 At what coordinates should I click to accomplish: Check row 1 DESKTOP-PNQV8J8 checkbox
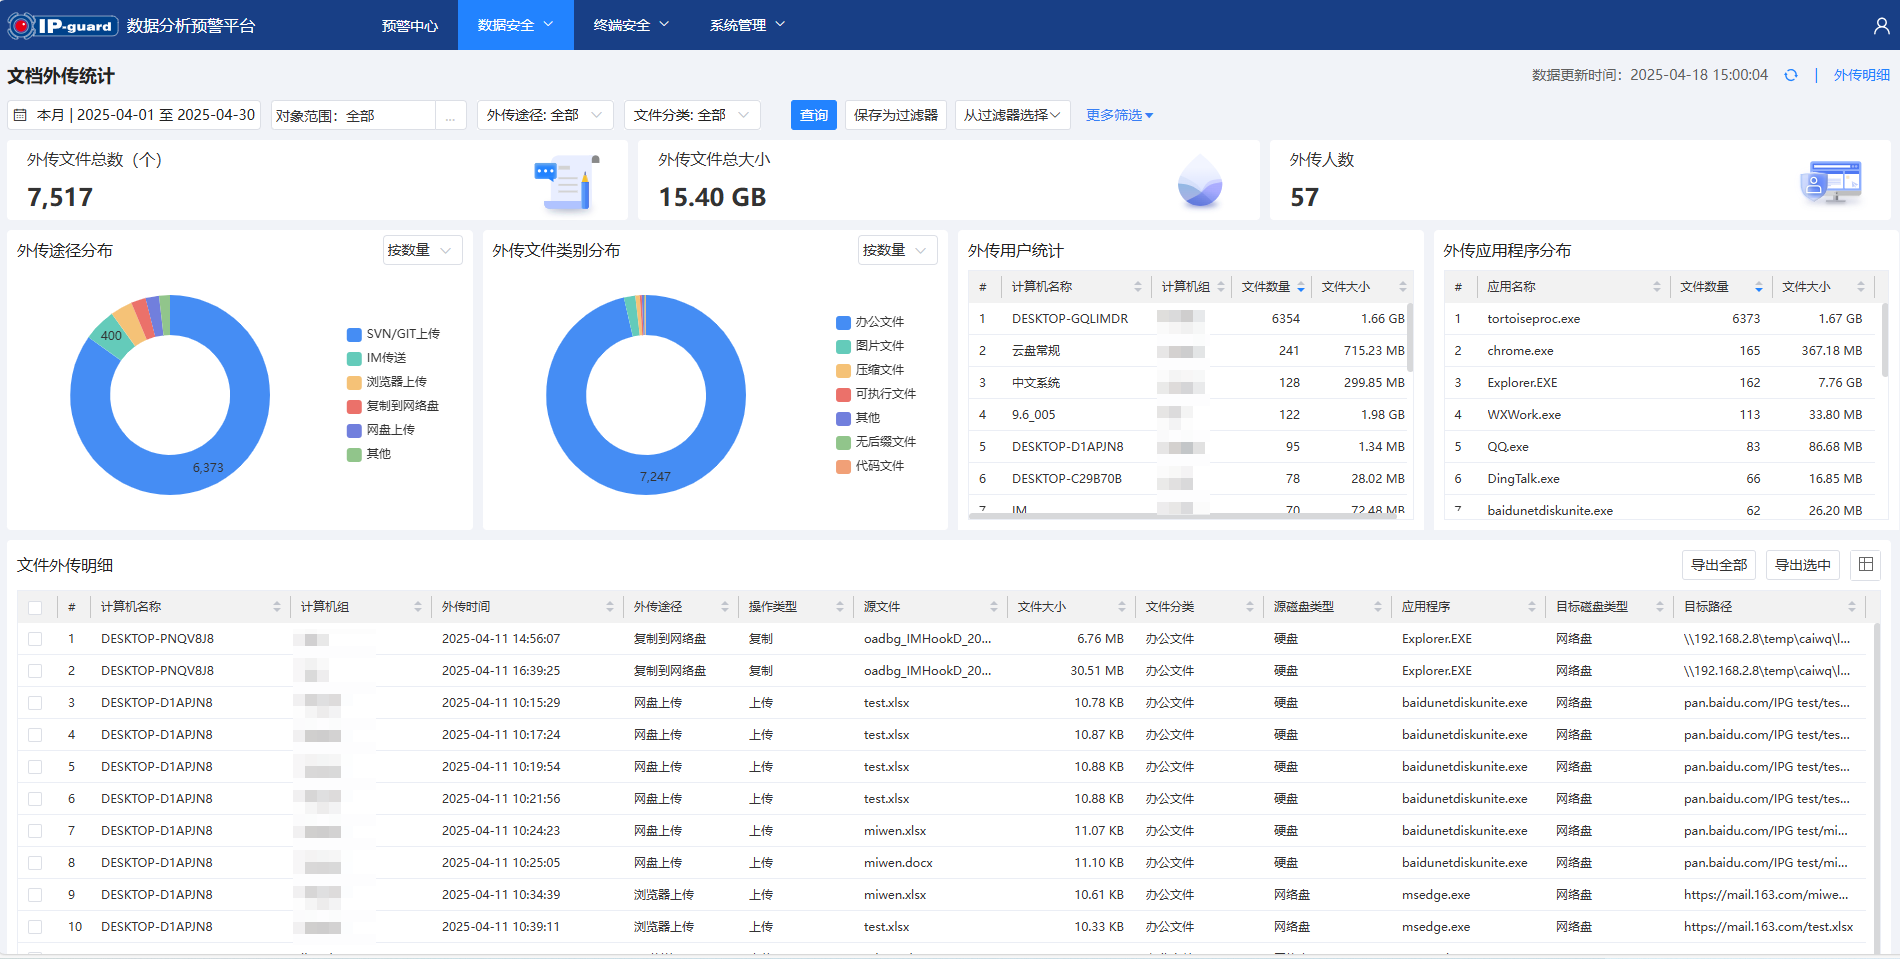(x=35, y=639)
